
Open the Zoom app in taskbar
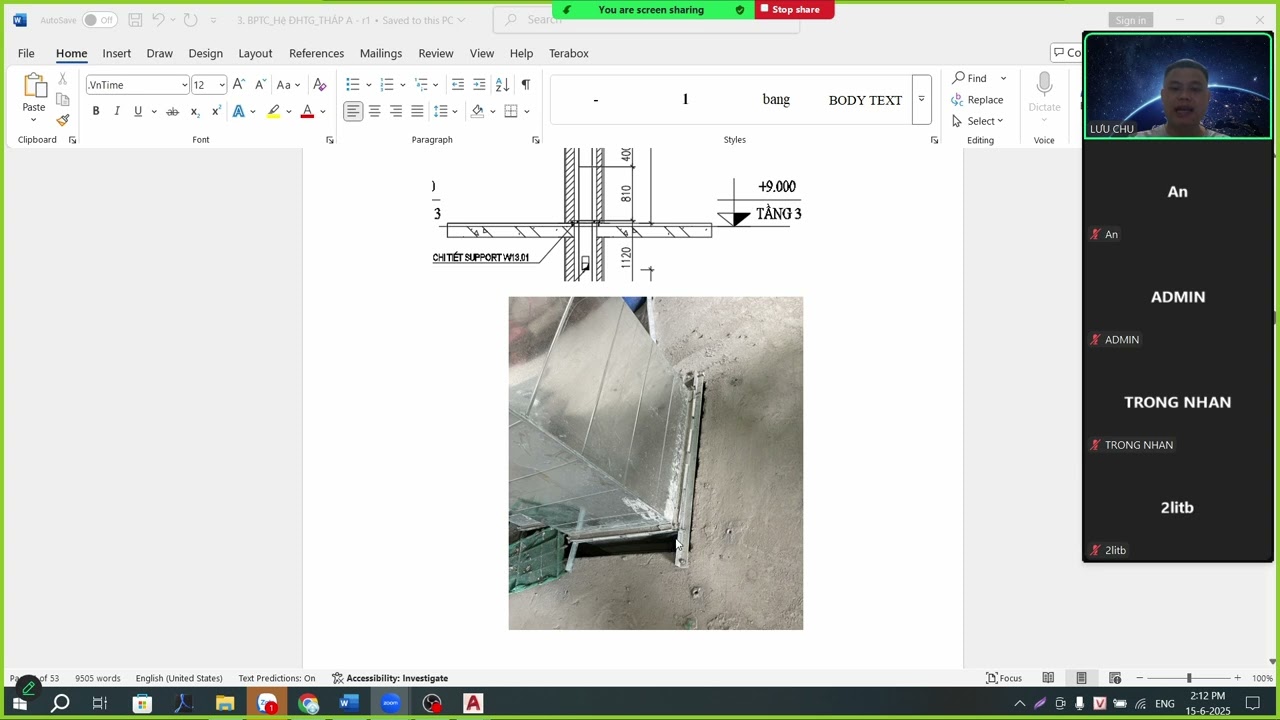tap(390, 703)
